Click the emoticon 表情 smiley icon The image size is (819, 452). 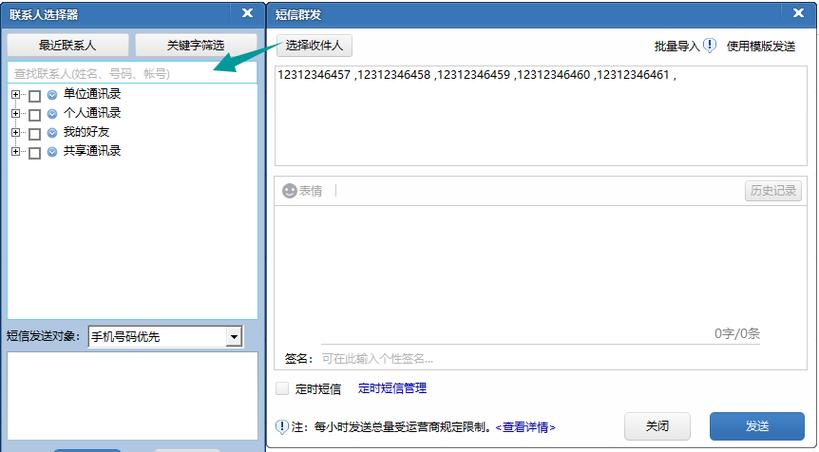coord(289,191)
